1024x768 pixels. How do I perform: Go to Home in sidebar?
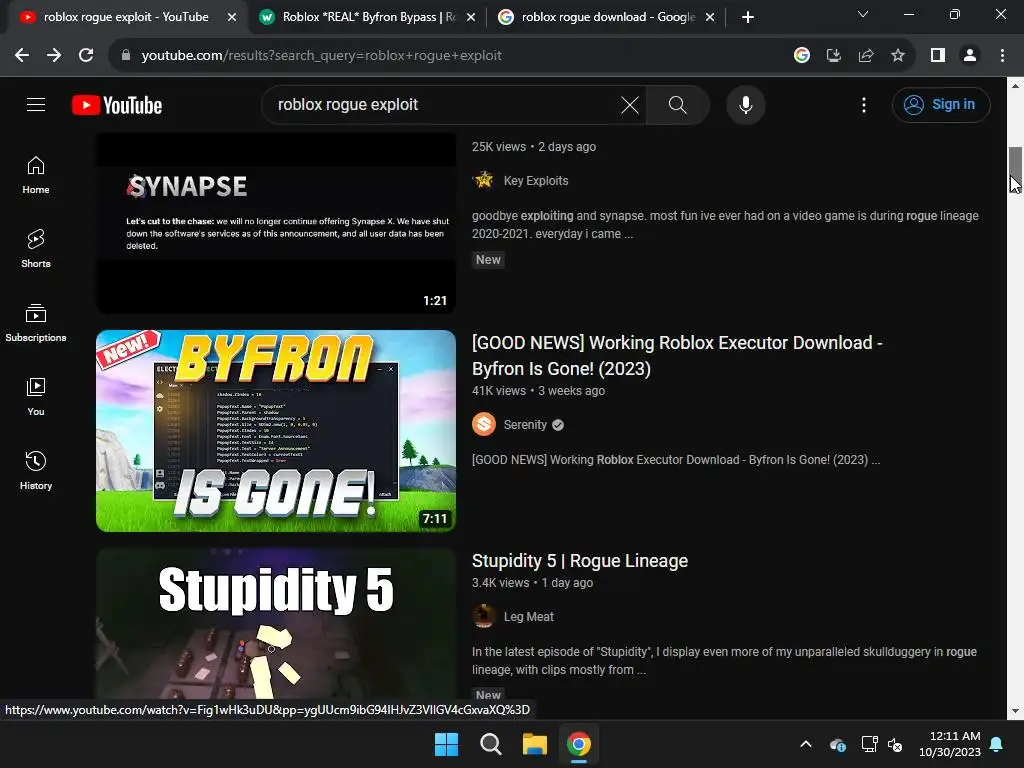pyautogui.click(x=36, y=175)
